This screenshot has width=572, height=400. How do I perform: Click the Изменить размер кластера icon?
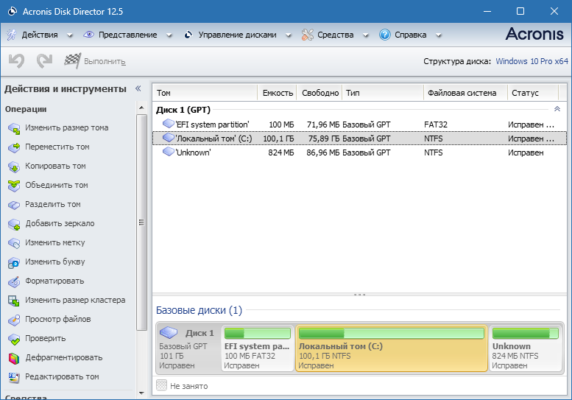click(14, 300)
